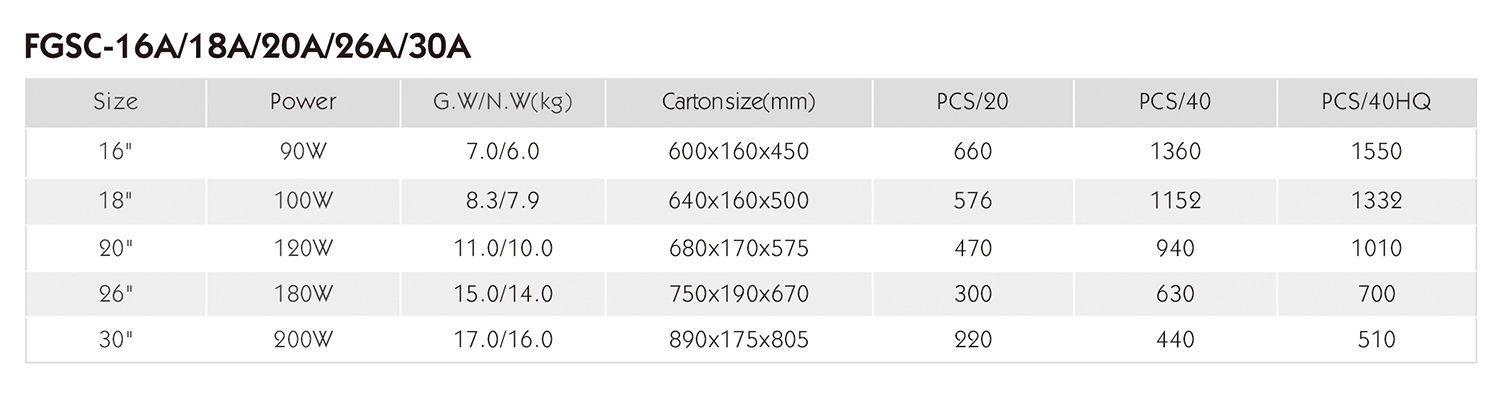This screenshot has width=1500, height=400.
Task: Click the 1010 PCS/40HQ value
Action: click(1377, 248)
